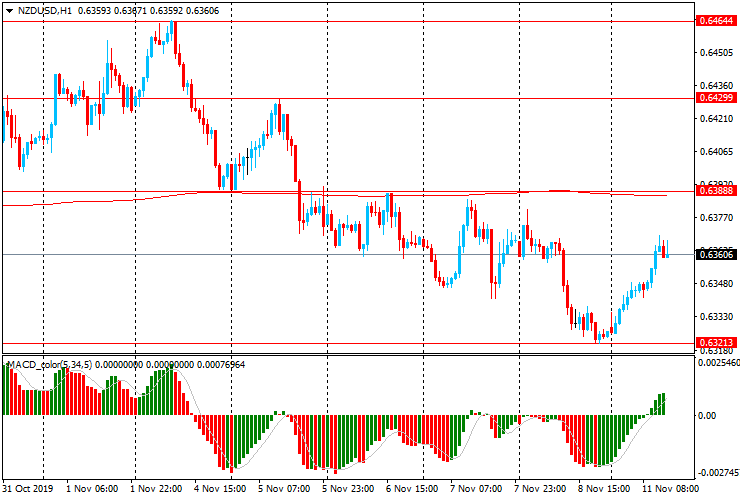Click the 5 Nov 23:00 time label
The height and width of the screenshot is (500, 740).
[348, 488]
